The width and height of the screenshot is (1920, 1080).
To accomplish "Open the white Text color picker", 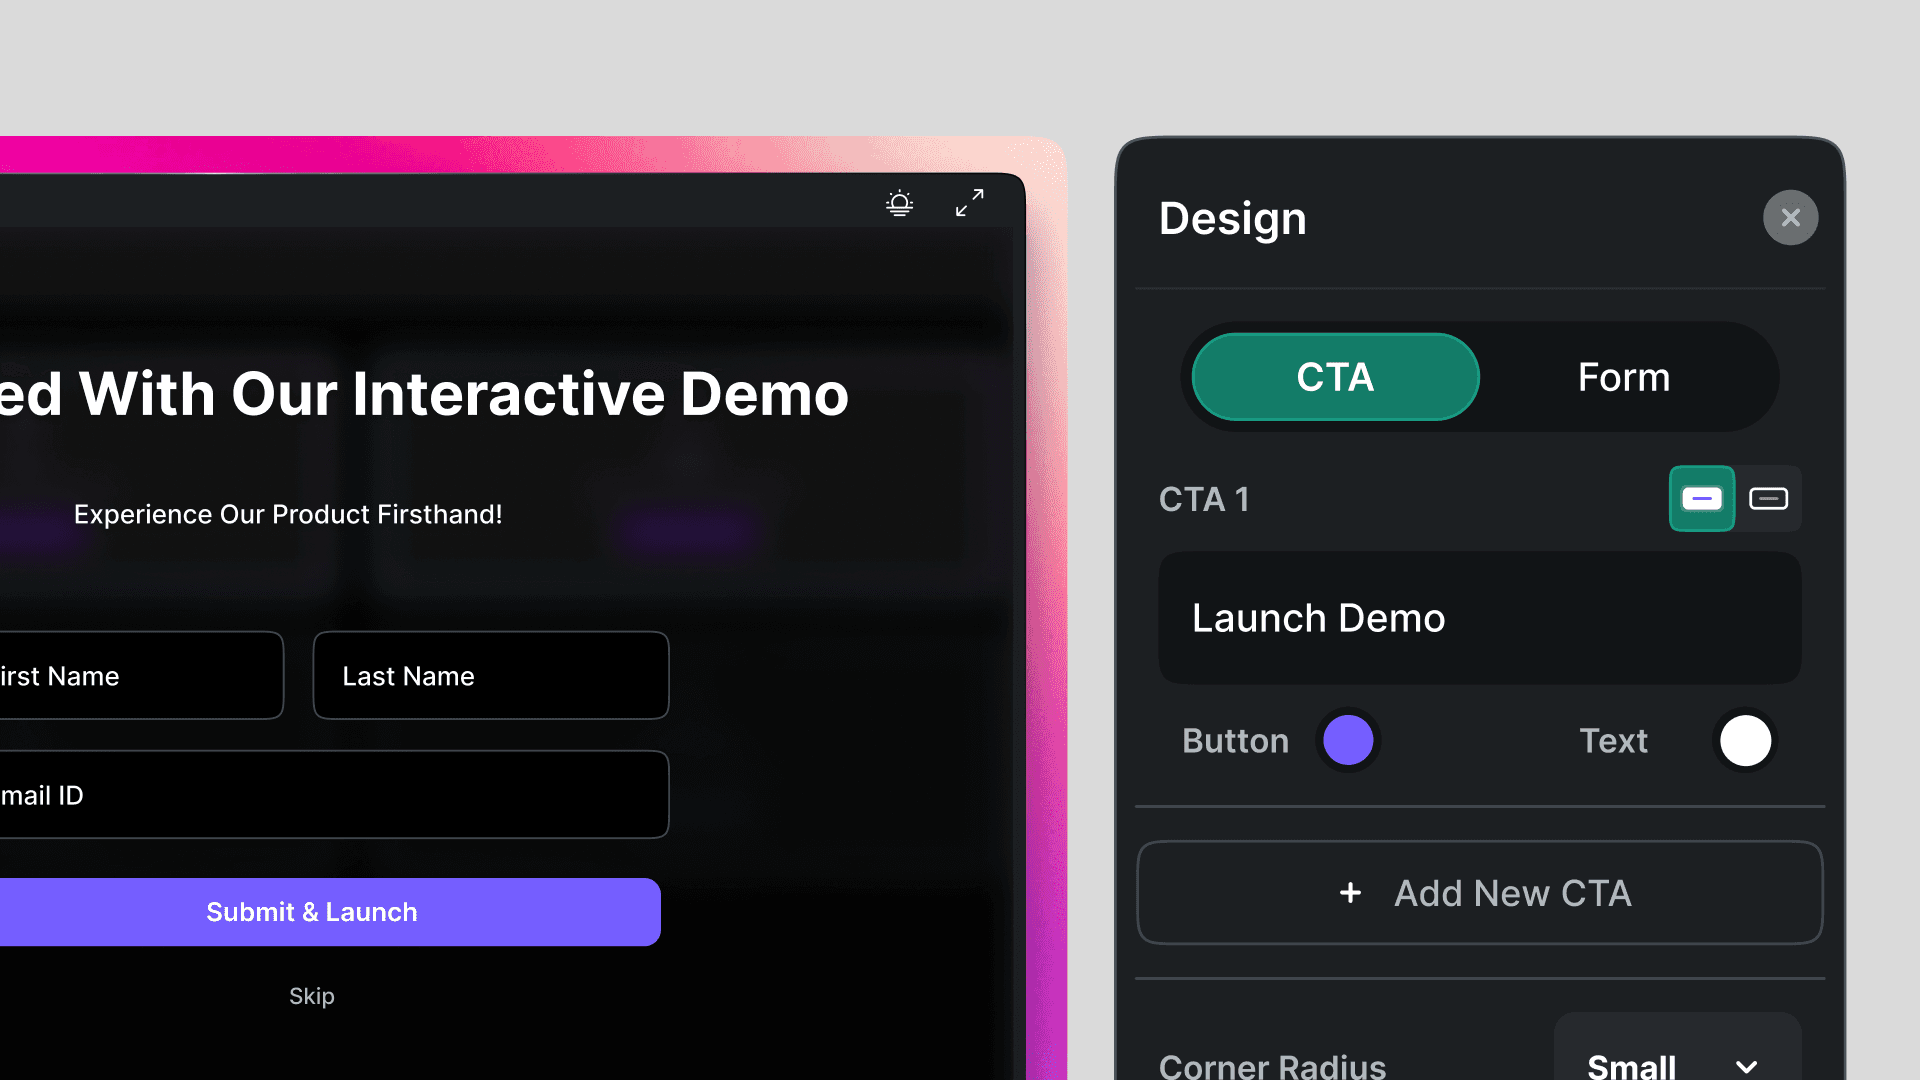I will coord(1744,740).
